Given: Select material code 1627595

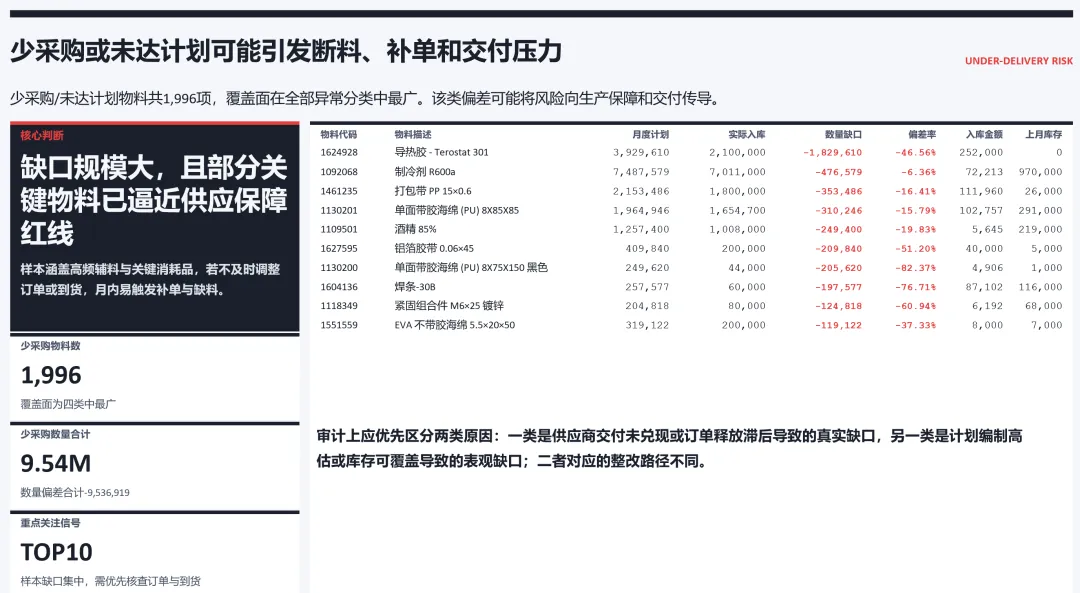Looking at the screenshot, I should click(339, 248).
